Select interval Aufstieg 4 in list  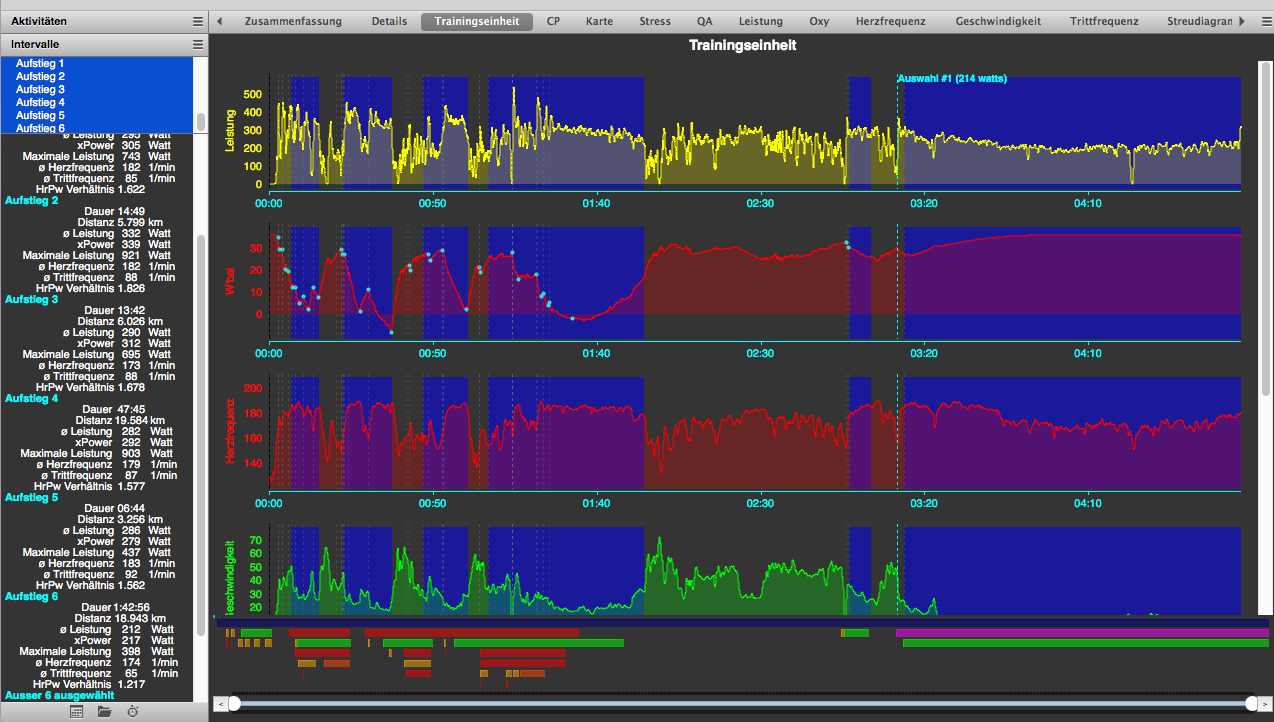click(98, 102)
